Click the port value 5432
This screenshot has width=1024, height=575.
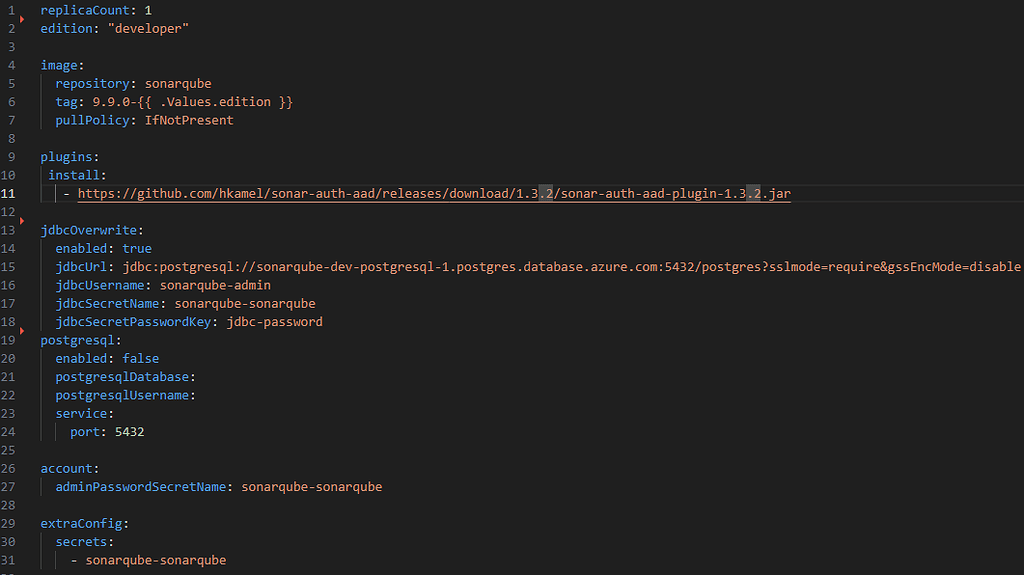tap(129, 432)
